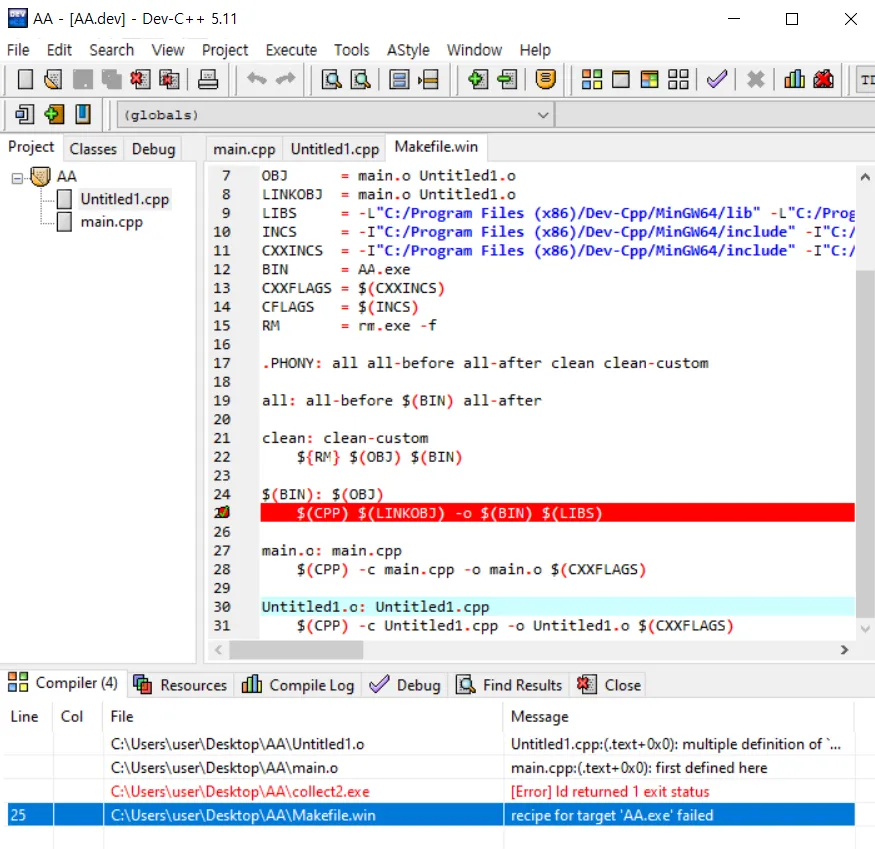Switch to the Classes side tab
Image resolution: width=875 pixels, height=849 pixels.
(x=93, y=149)
